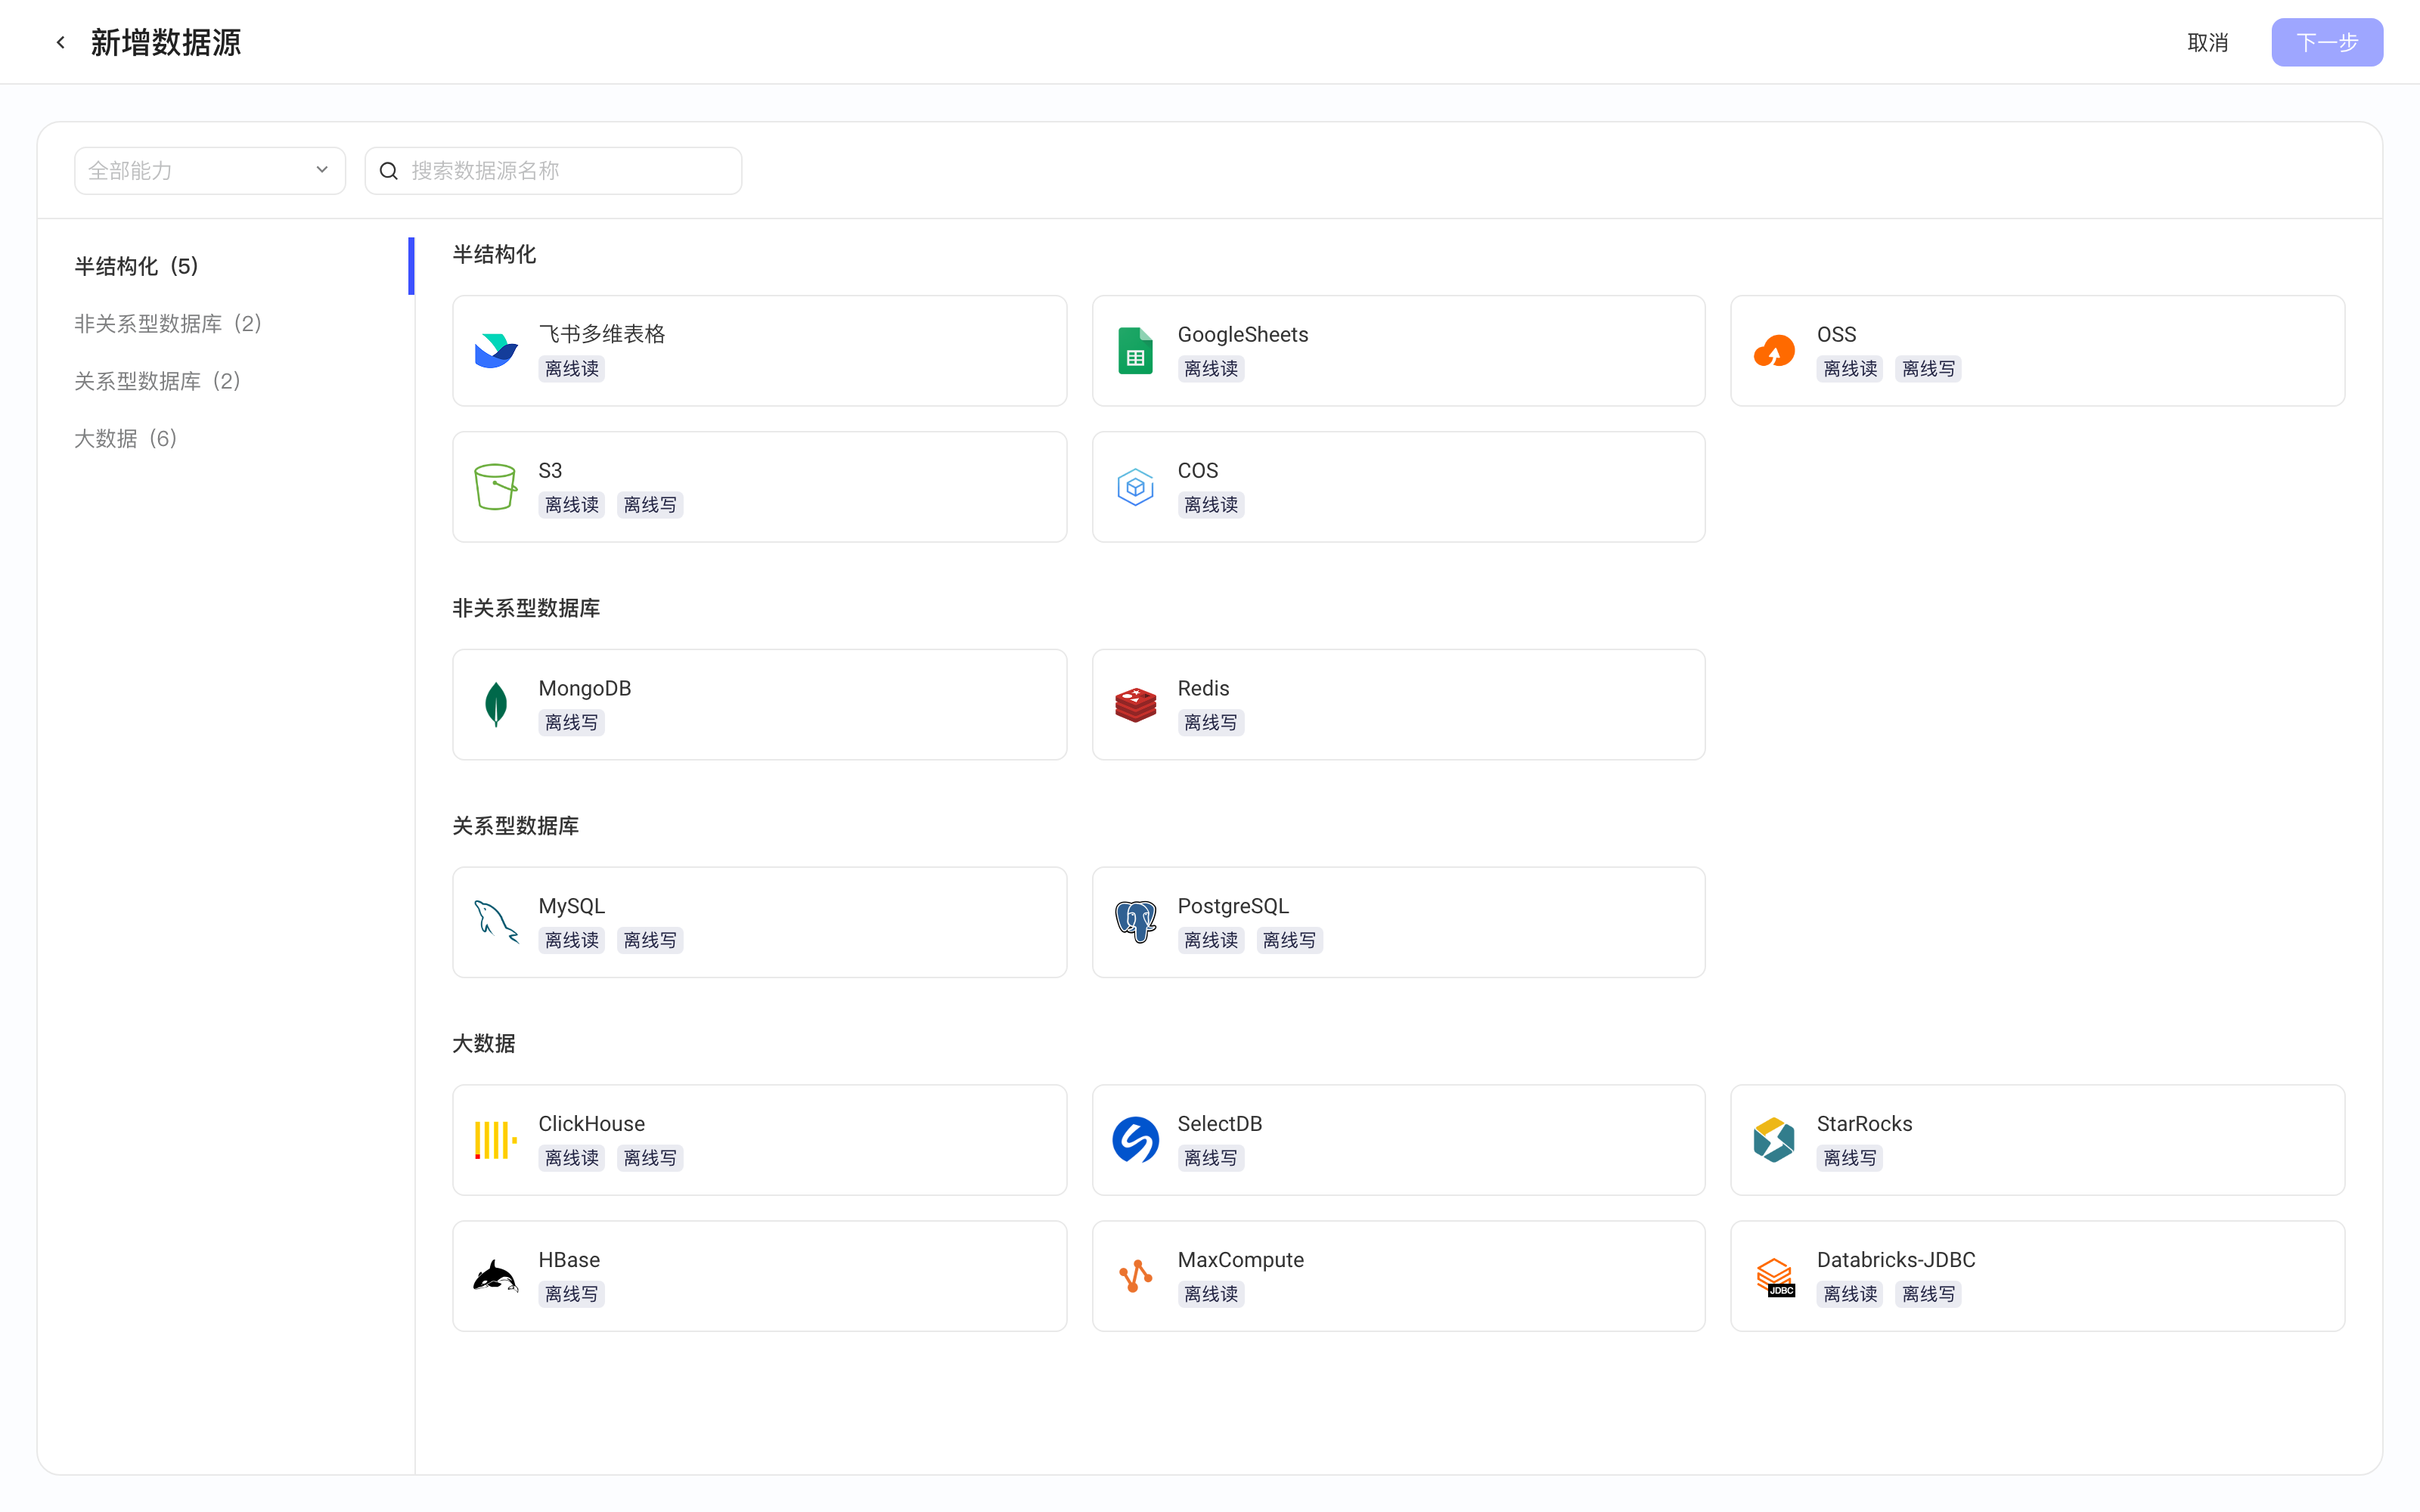The image size is (2420, 1512).
Task: Click the 离线读 tag on MySQL card
Action: click(571, 940)
